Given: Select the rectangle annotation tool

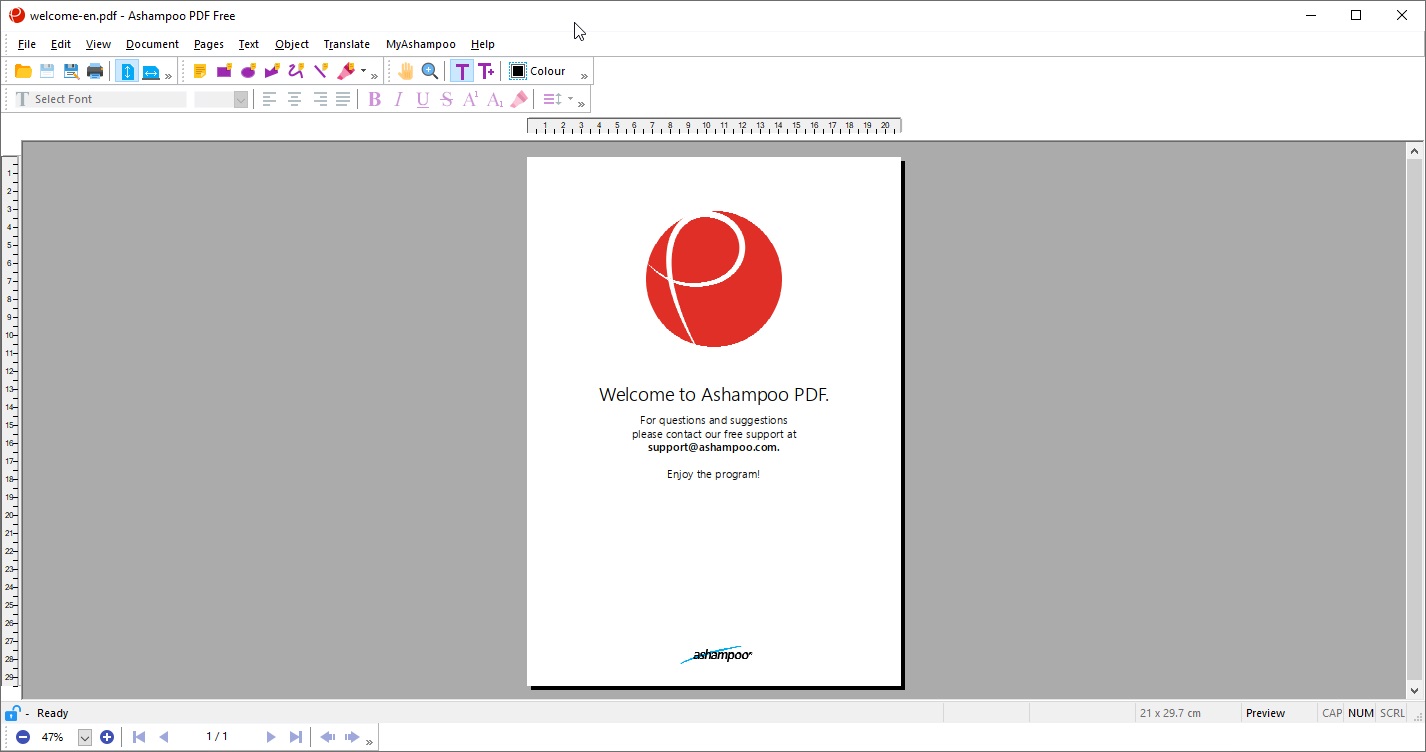Looking at the screenshot, I should 224,71.
